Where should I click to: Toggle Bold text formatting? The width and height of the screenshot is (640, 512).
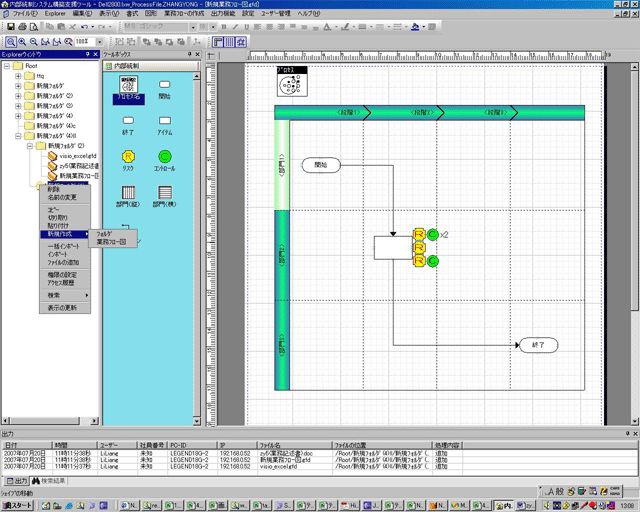[222, 28]
